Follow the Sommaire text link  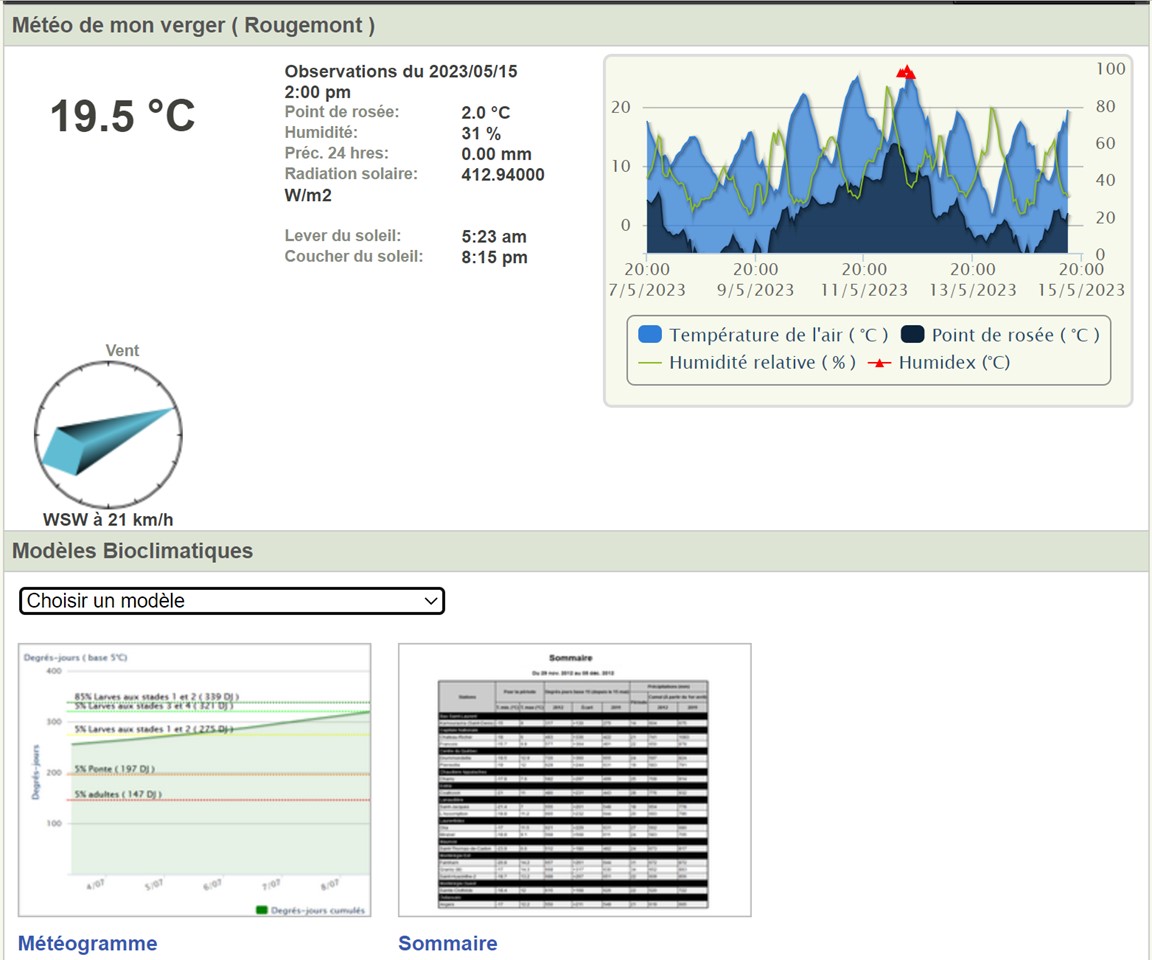(447, 943)
